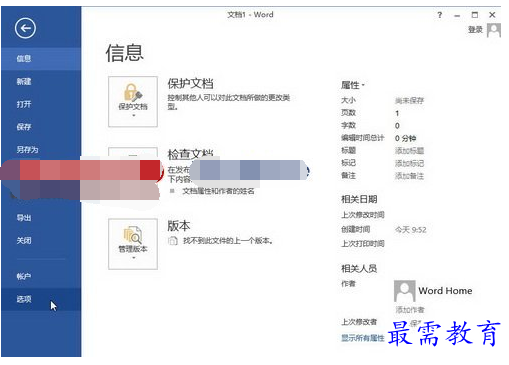Click the 尚未保存 size value
This screenshot has height=365, width=509.
[x=409, y=101]
